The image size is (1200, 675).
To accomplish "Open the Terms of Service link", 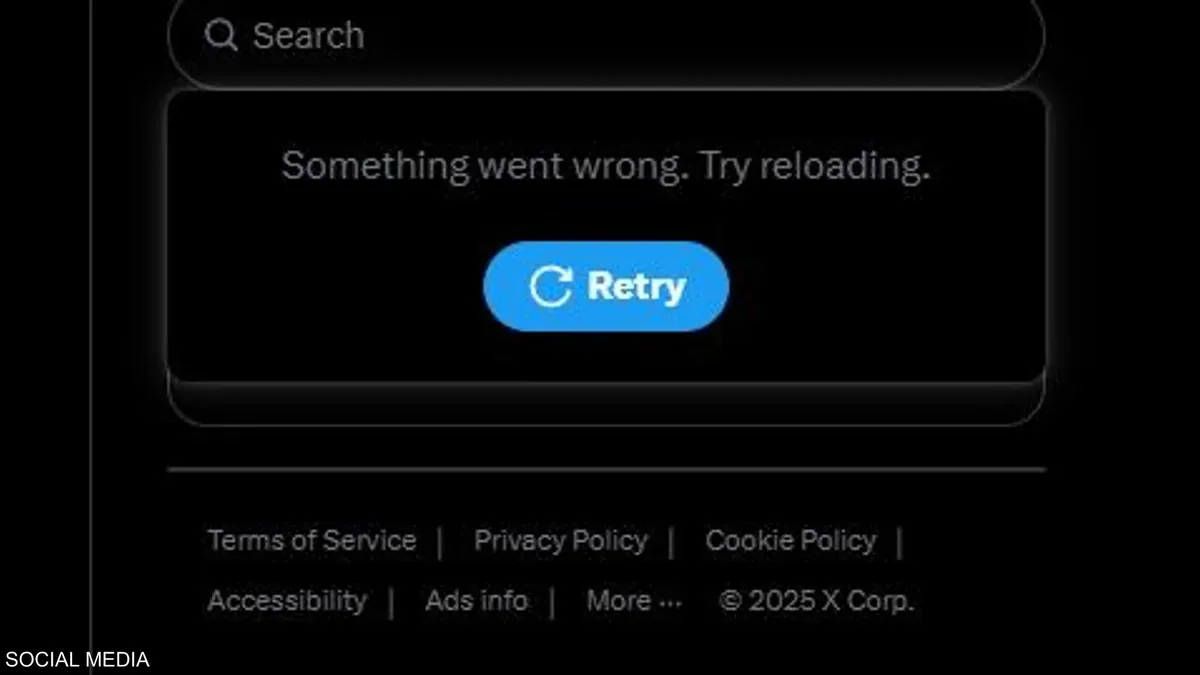I will pos(312,541).
